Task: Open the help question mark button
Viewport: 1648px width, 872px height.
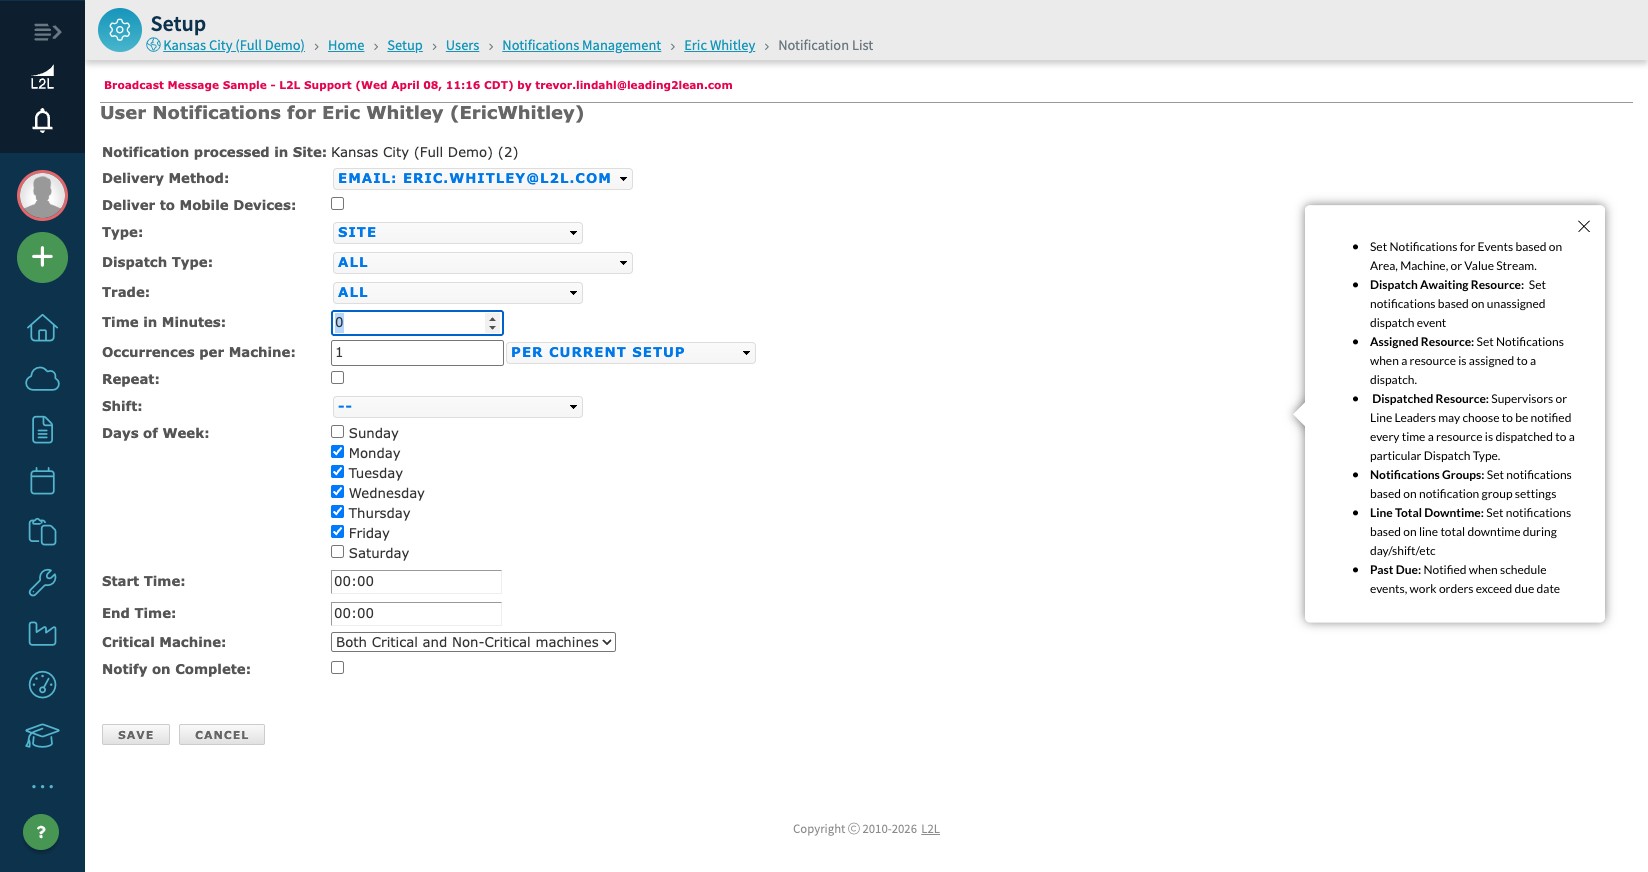Action: [41, 832]
